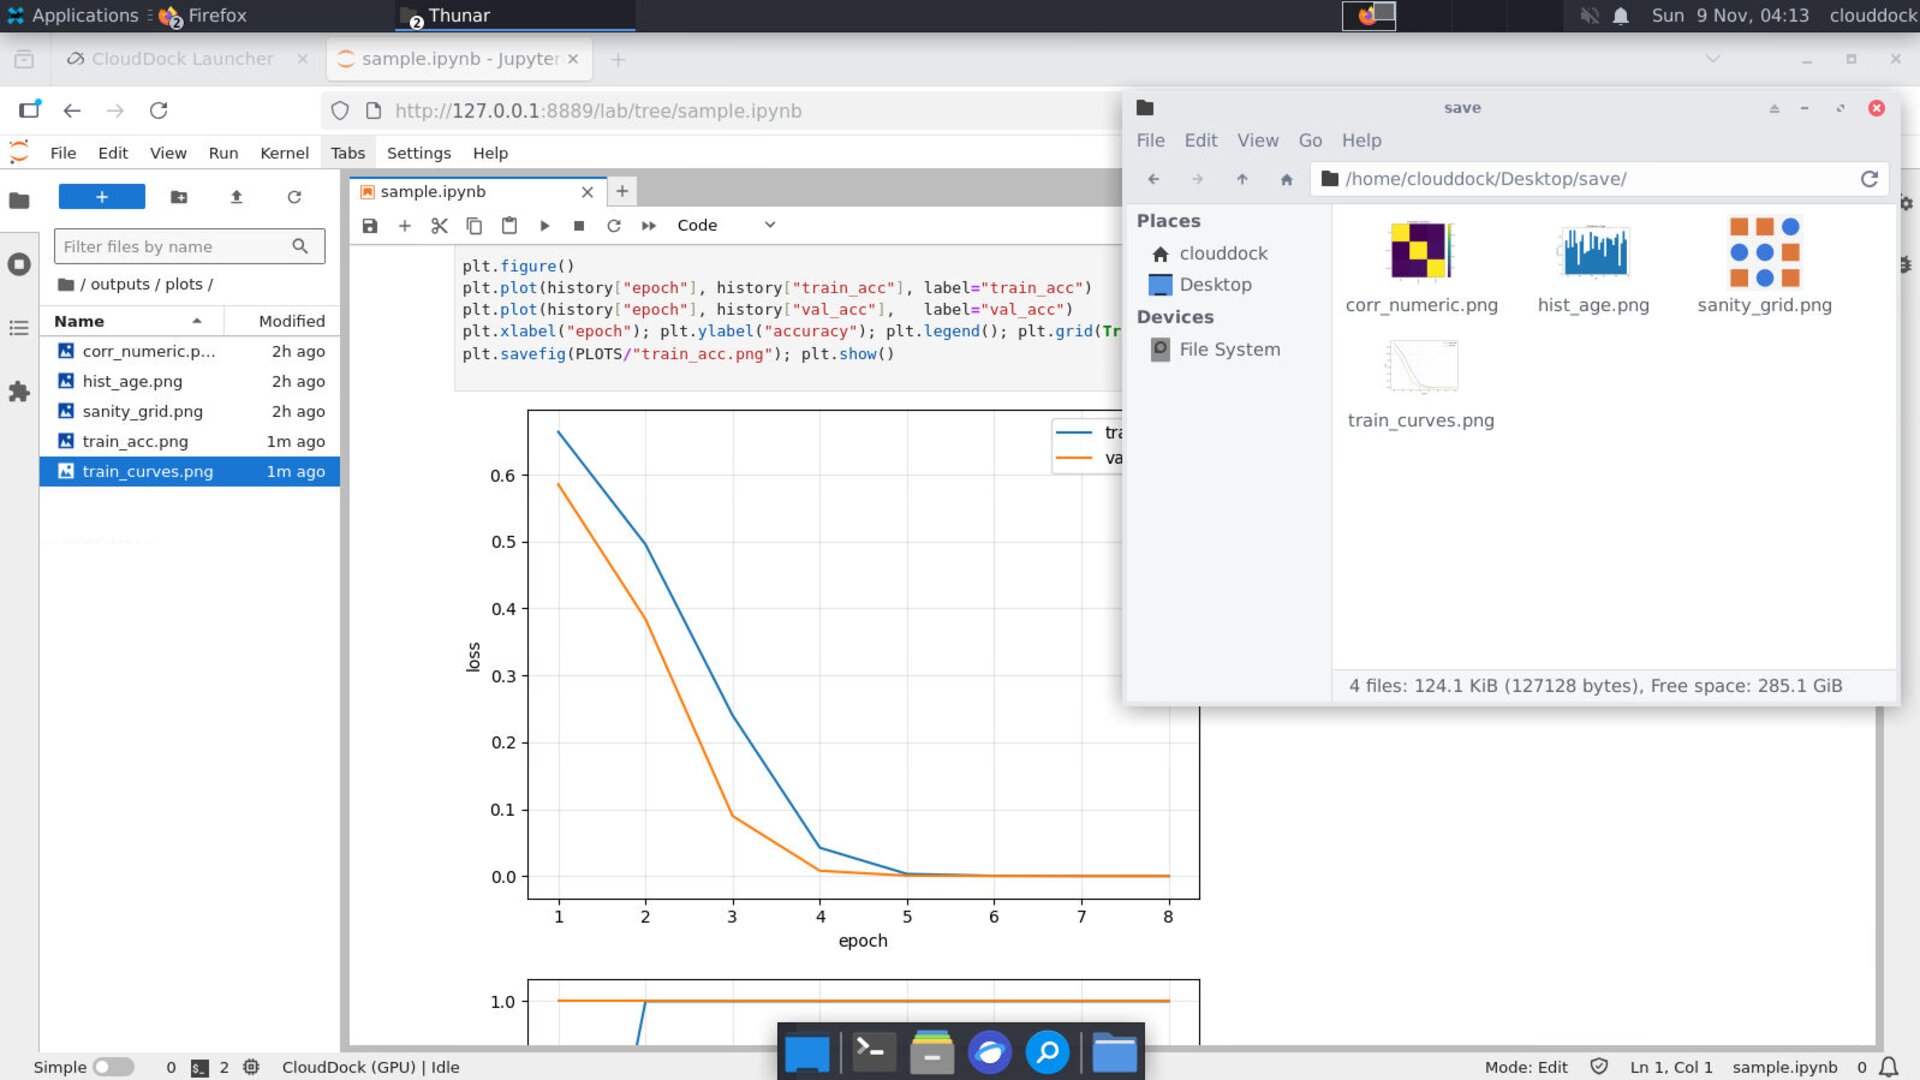The width and height of the screenshot is (1920, 1080).
Task: Sort files by the Name column header
Action: tap(79, 320)
